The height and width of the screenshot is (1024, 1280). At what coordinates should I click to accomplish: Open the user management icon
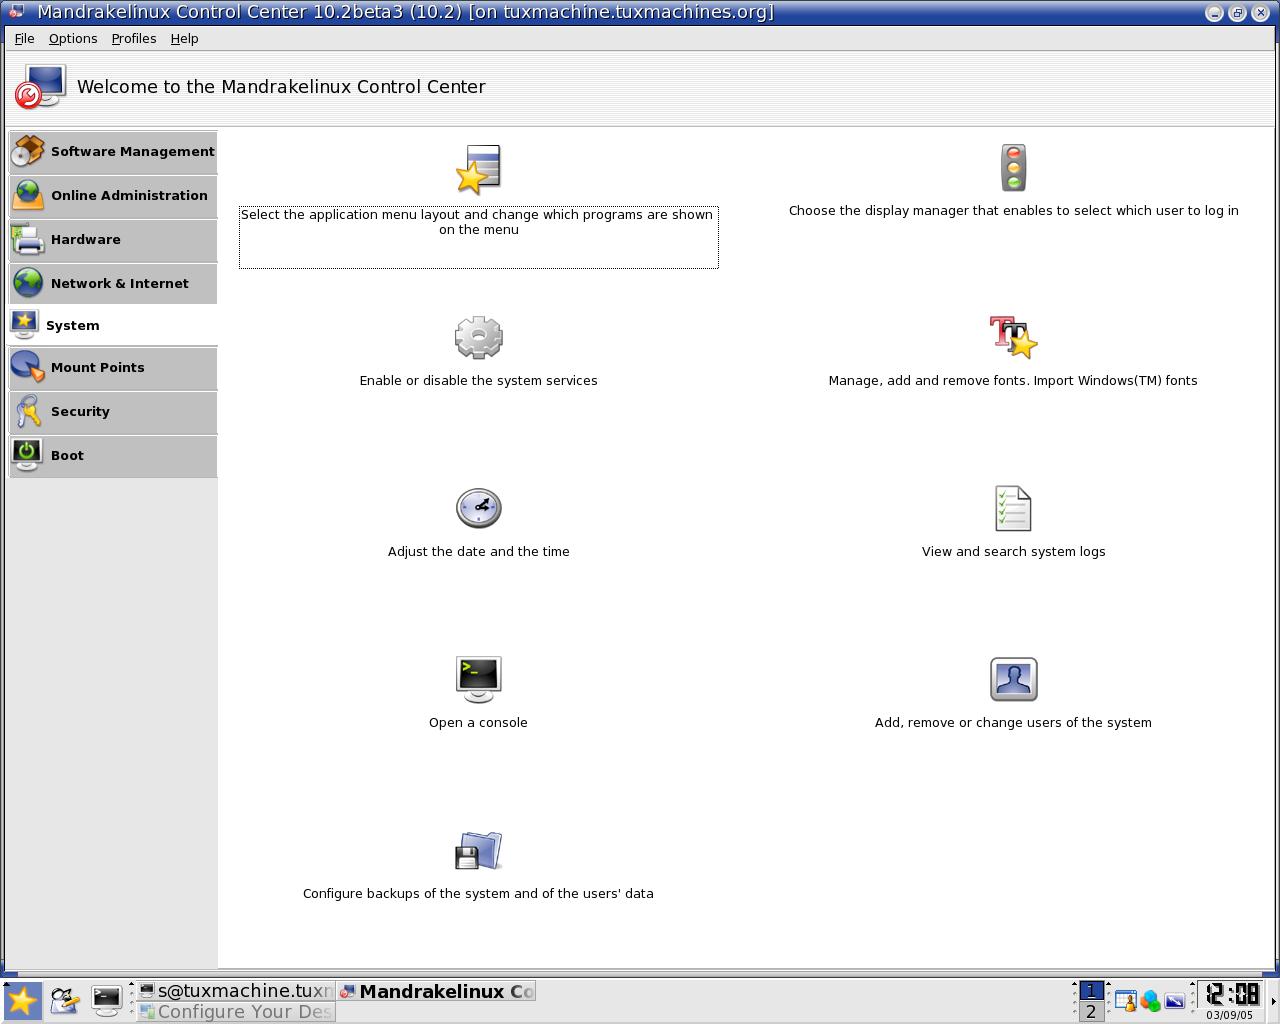(x=1013, y=679)
